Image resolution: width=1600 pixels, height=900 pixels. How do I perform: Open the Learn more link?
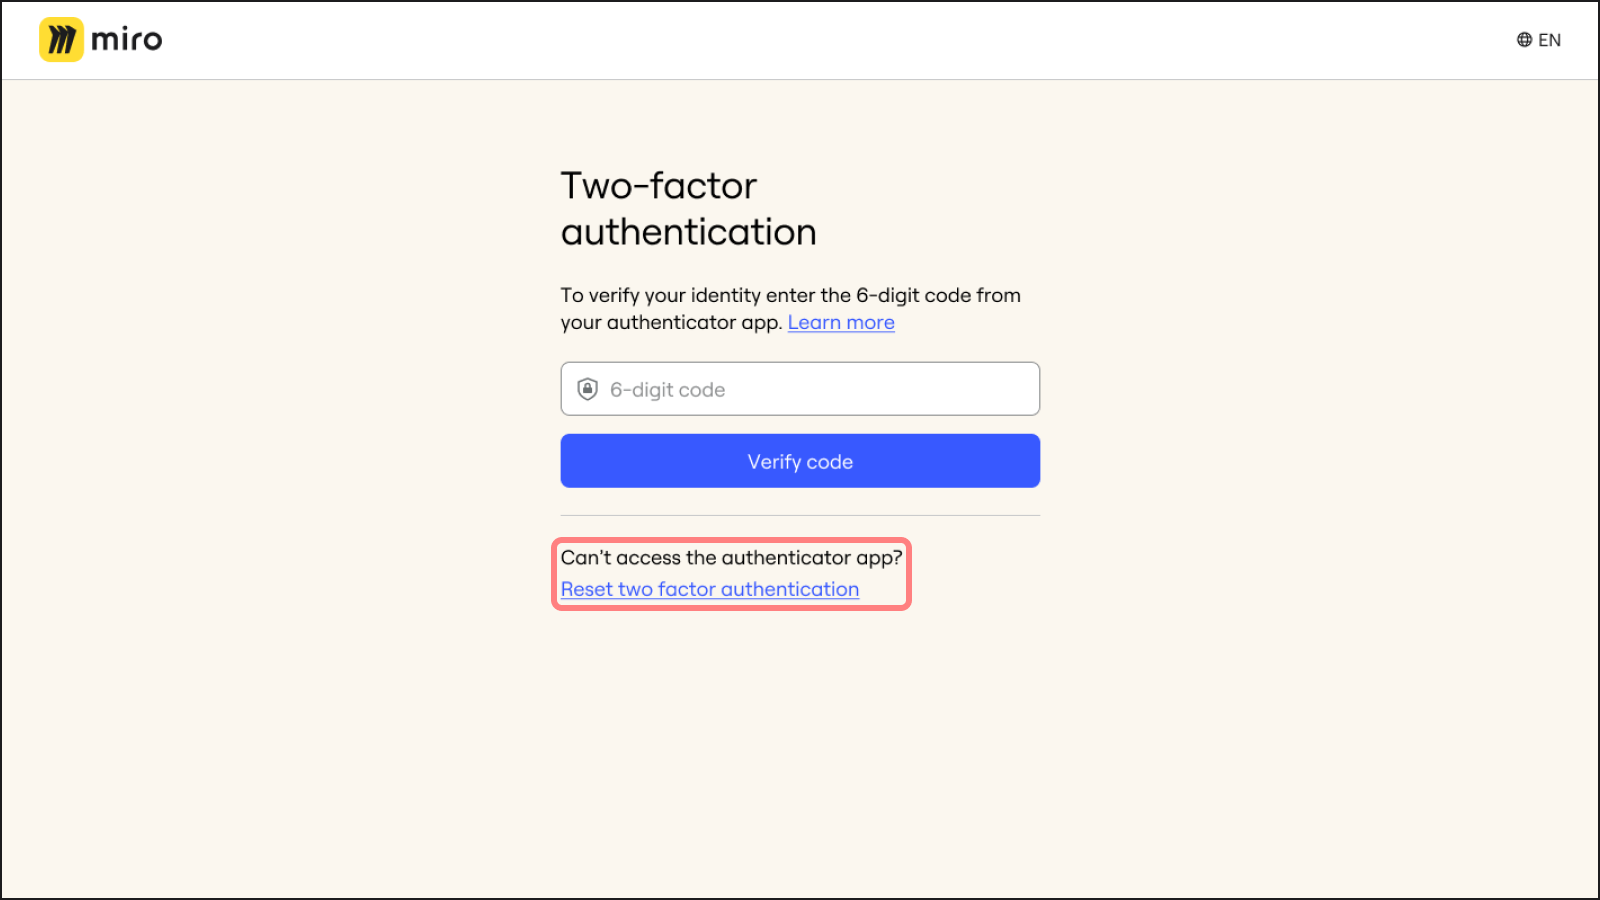click(x=841, y=322)
